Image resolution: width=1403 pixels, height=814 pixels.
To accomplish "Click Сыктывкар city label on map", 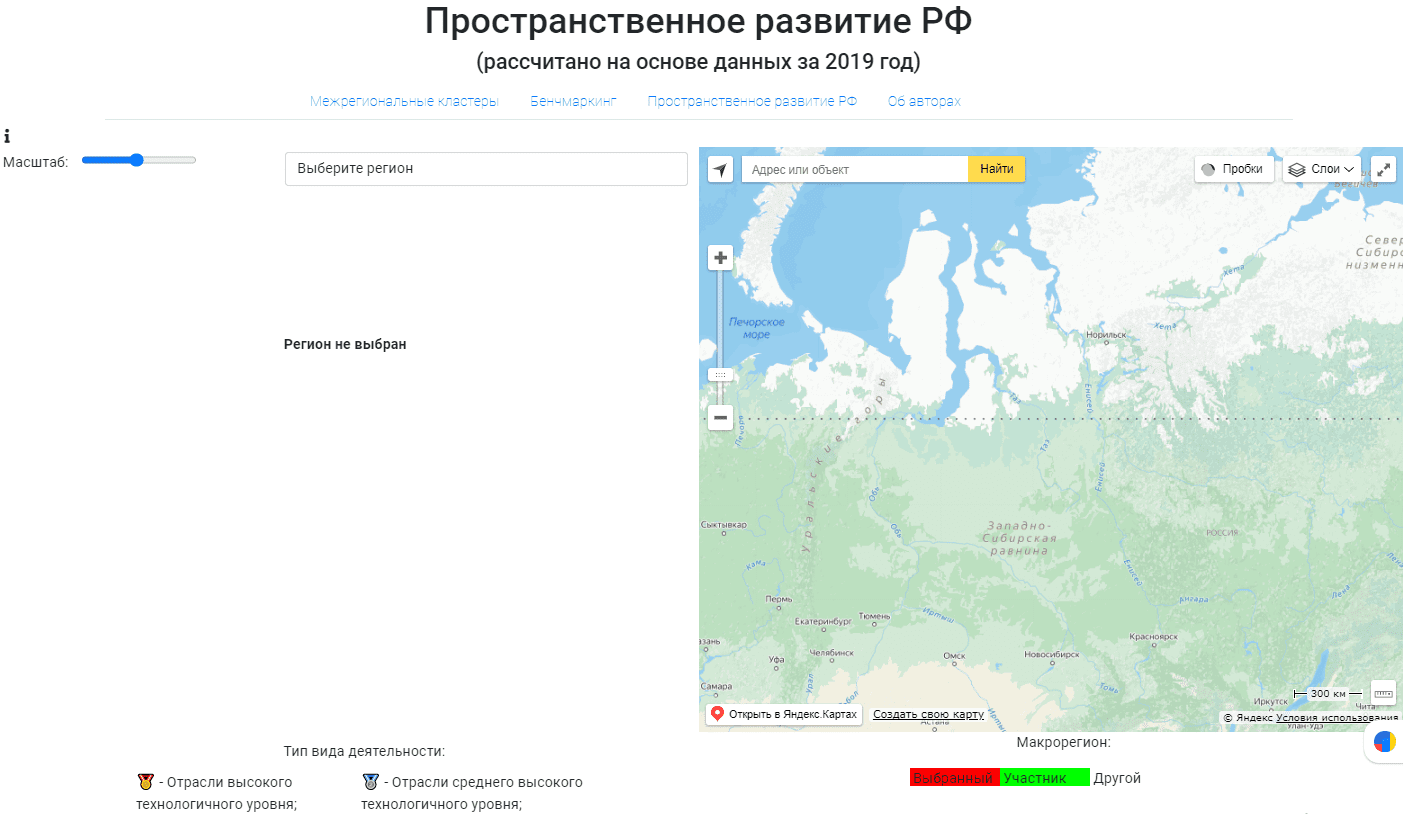I will point(724,525).
